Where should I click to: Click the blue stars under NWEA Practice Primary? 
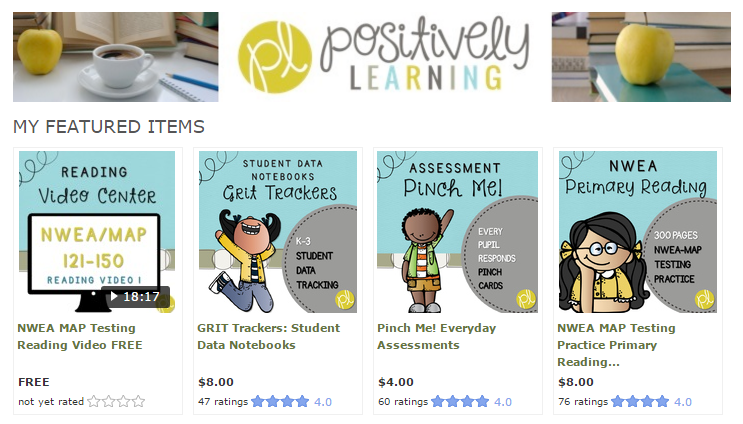coord(640,402)
